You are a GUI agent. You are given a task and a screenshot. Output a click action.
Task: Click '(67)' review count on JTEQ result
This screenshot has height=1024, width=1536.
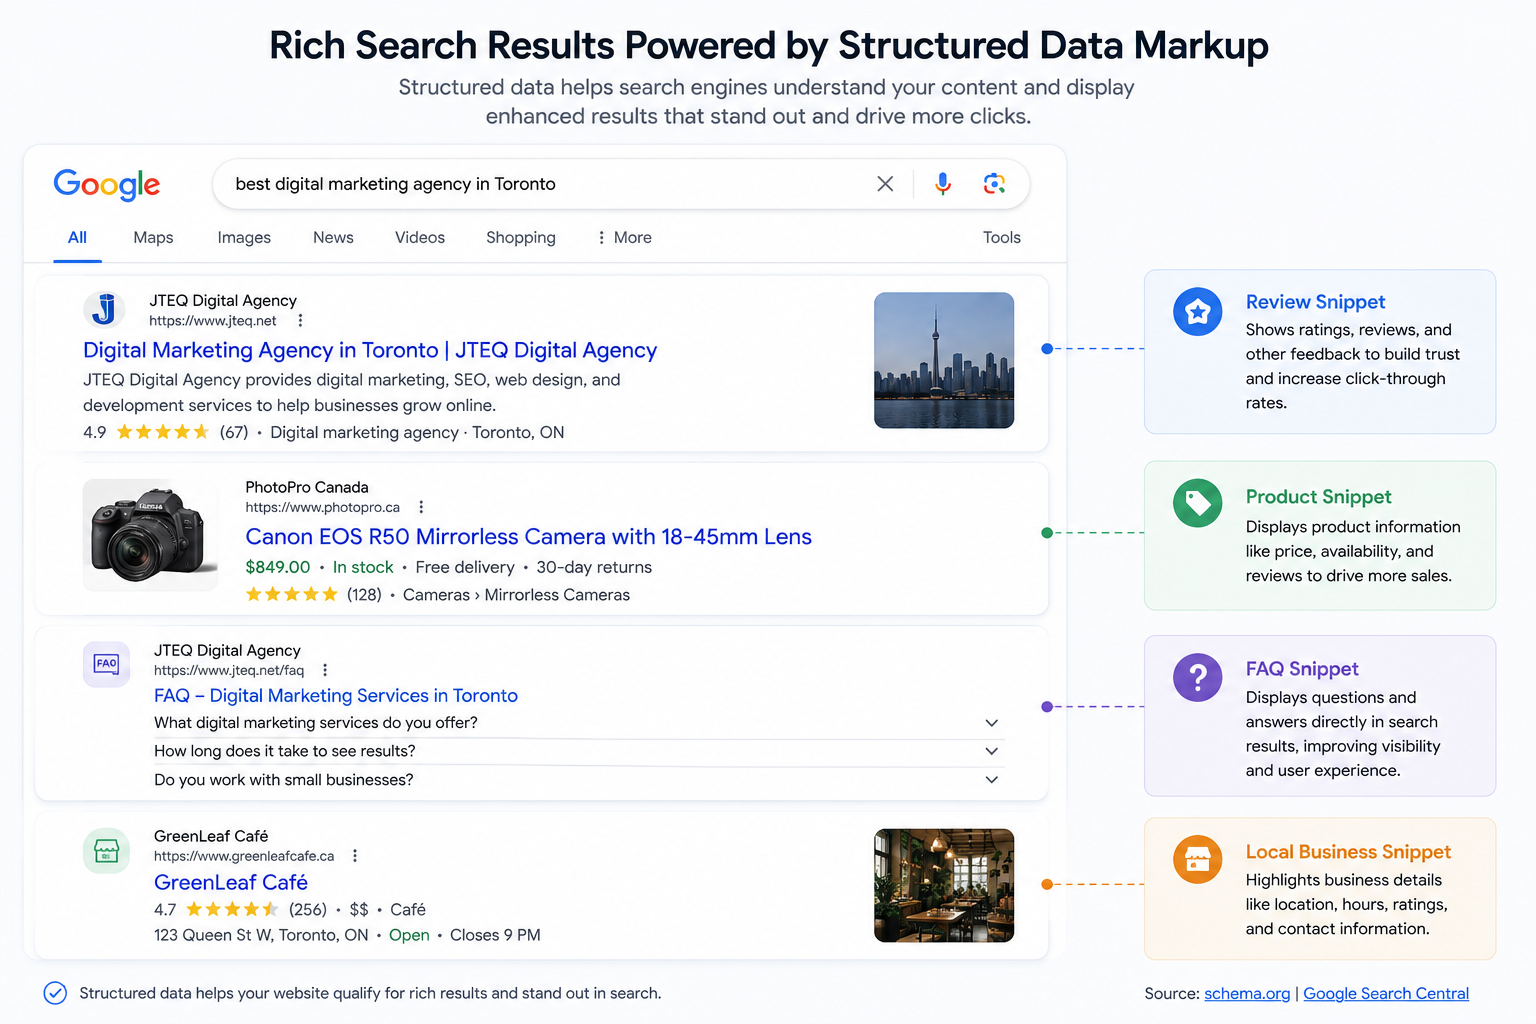pos(234,432)
